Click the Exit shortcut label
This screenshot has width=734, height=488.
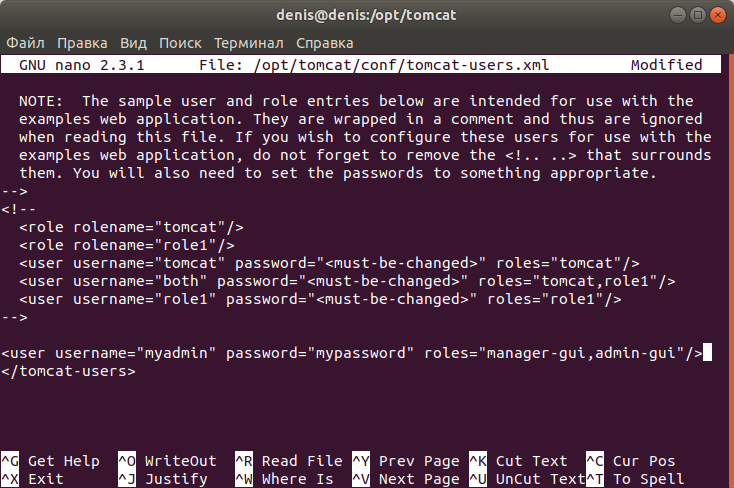pos(46,479)
